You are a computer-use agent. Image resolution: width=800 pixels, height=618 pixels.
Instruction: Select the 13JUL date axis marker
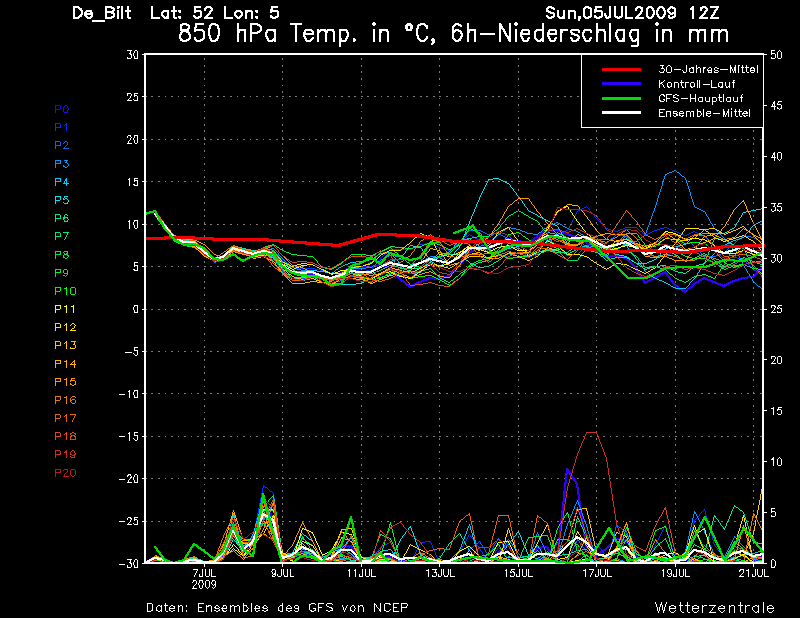pos(440,573)
